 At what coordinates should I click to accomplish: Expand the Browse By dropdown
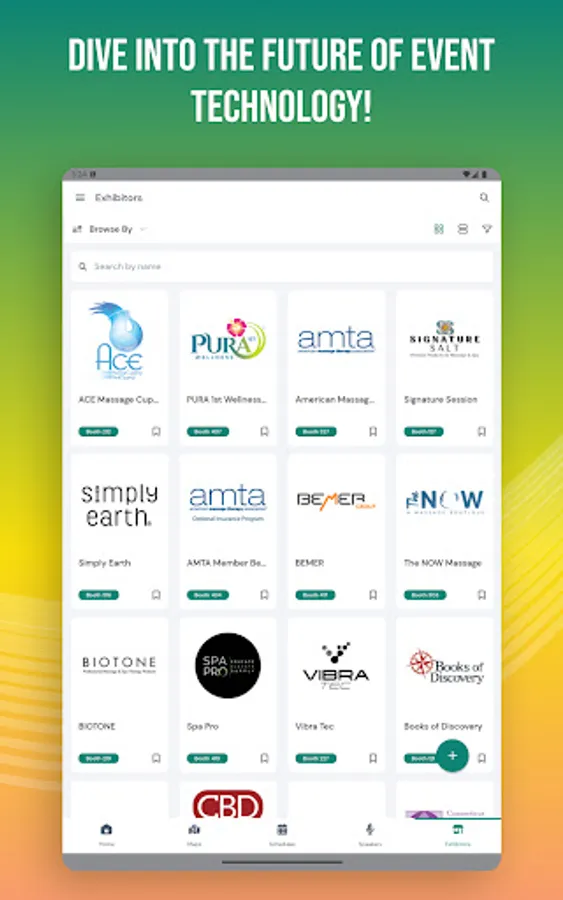point(111,229)
